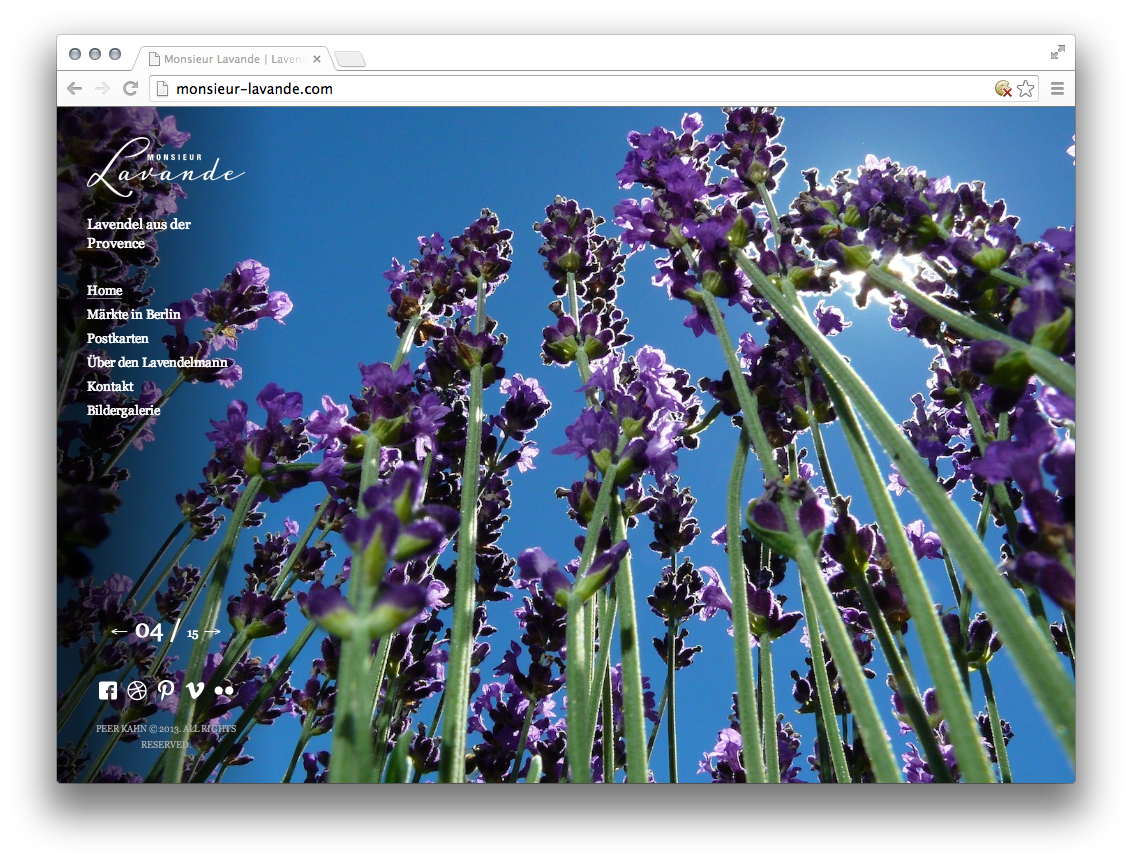Click the blocked cookies icon in address bar
Image resolution: width=1132 pixels, height=862 pixels.
point(1003,89)
